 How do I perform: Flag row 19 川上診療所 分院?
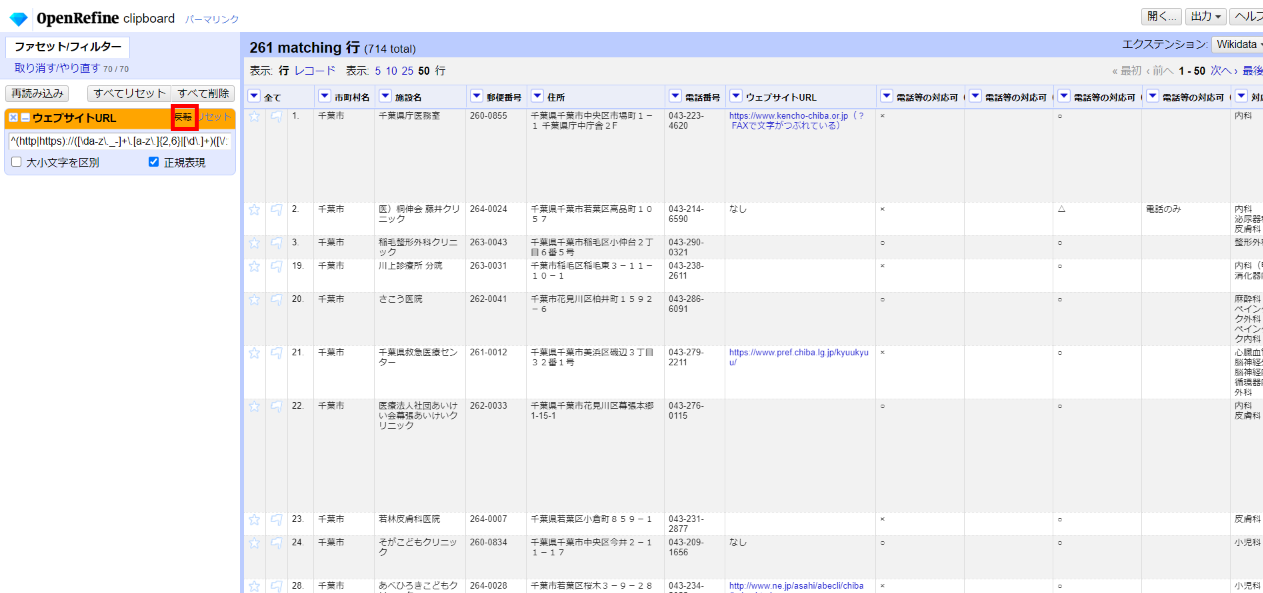tap(277, 267)
